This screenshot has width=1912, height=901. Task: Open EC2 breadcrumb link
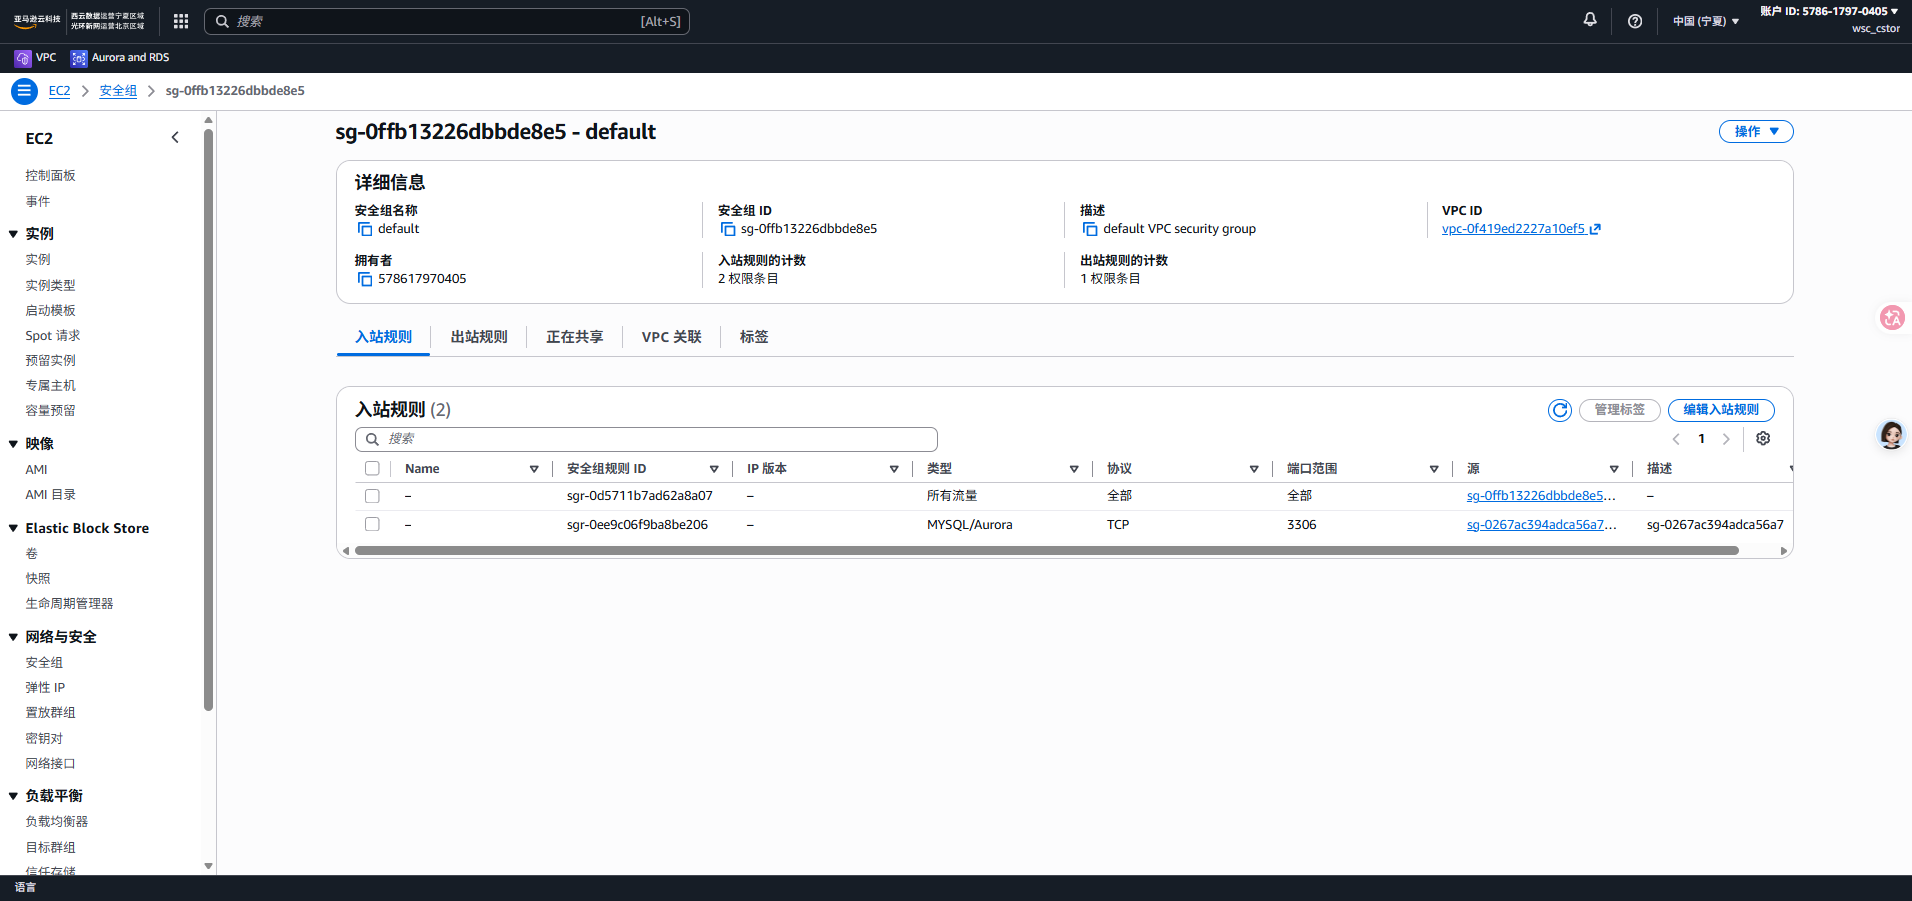point(60,91)
